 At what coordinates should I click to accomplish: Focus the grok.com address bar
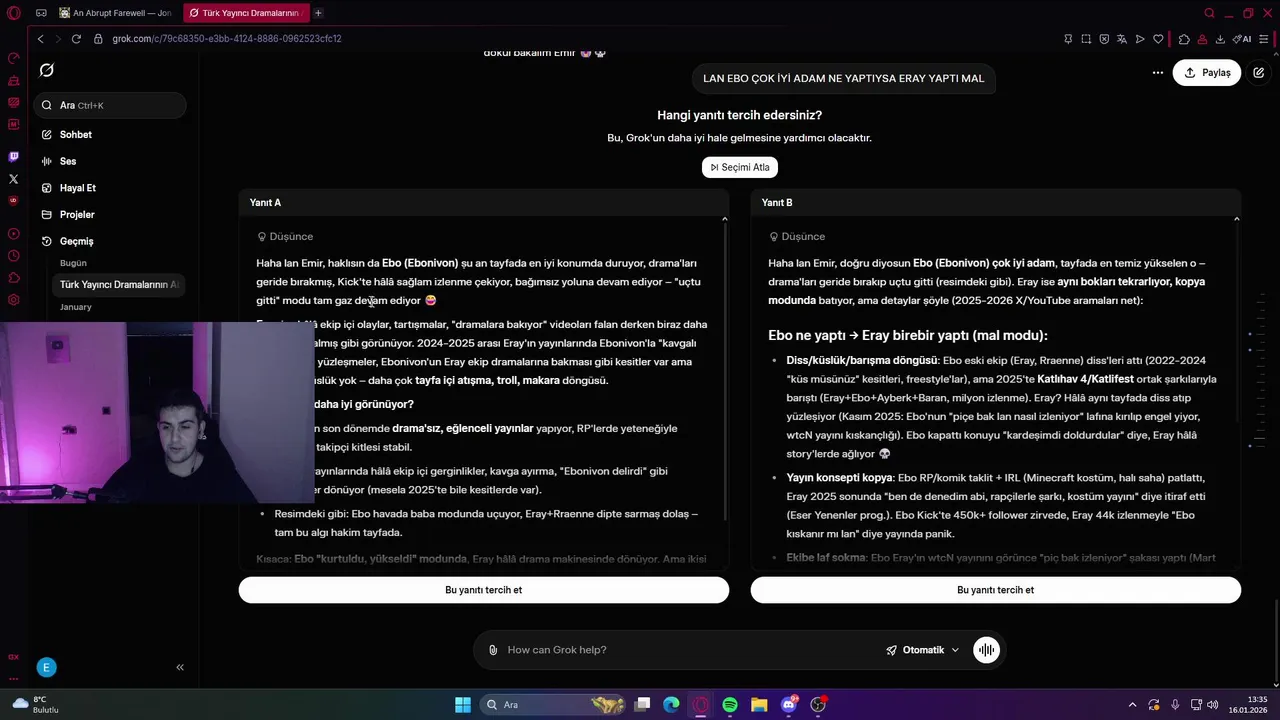pyautogui.click(x=227, y=39)
